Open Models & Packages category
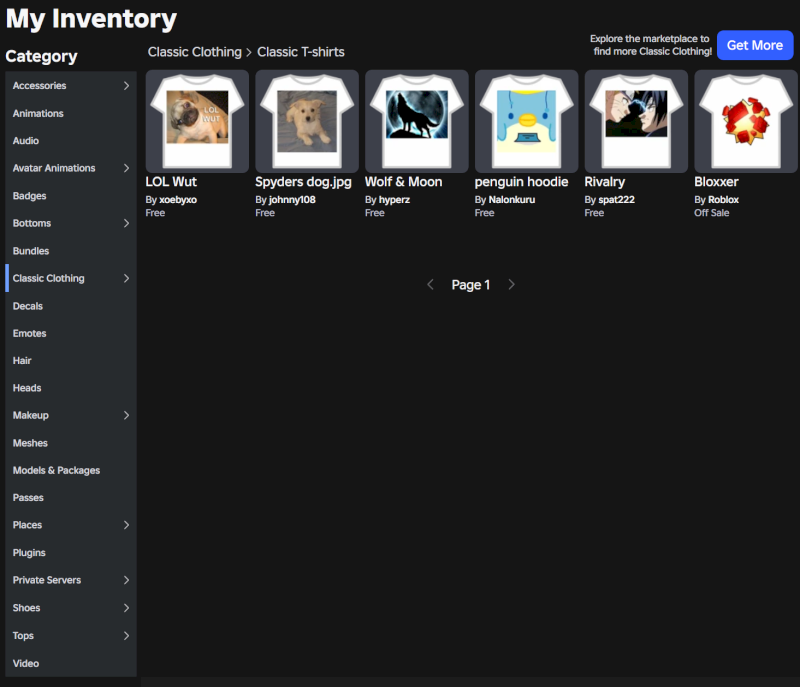The height and width of the screenshot is (687, 800). click(x=56, y=471)
